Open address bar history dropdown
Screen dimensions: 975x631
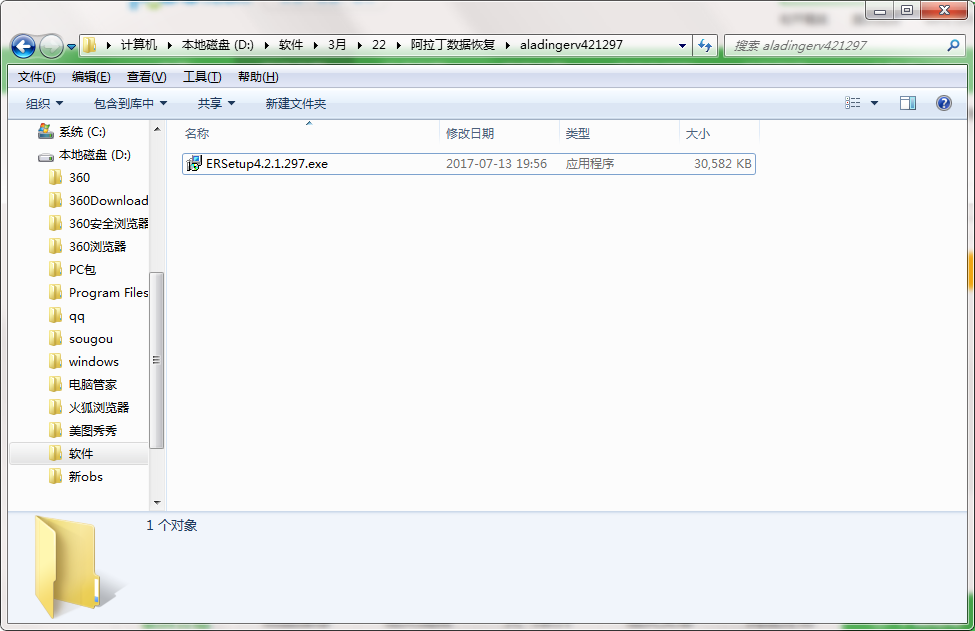tap(682, 45)
